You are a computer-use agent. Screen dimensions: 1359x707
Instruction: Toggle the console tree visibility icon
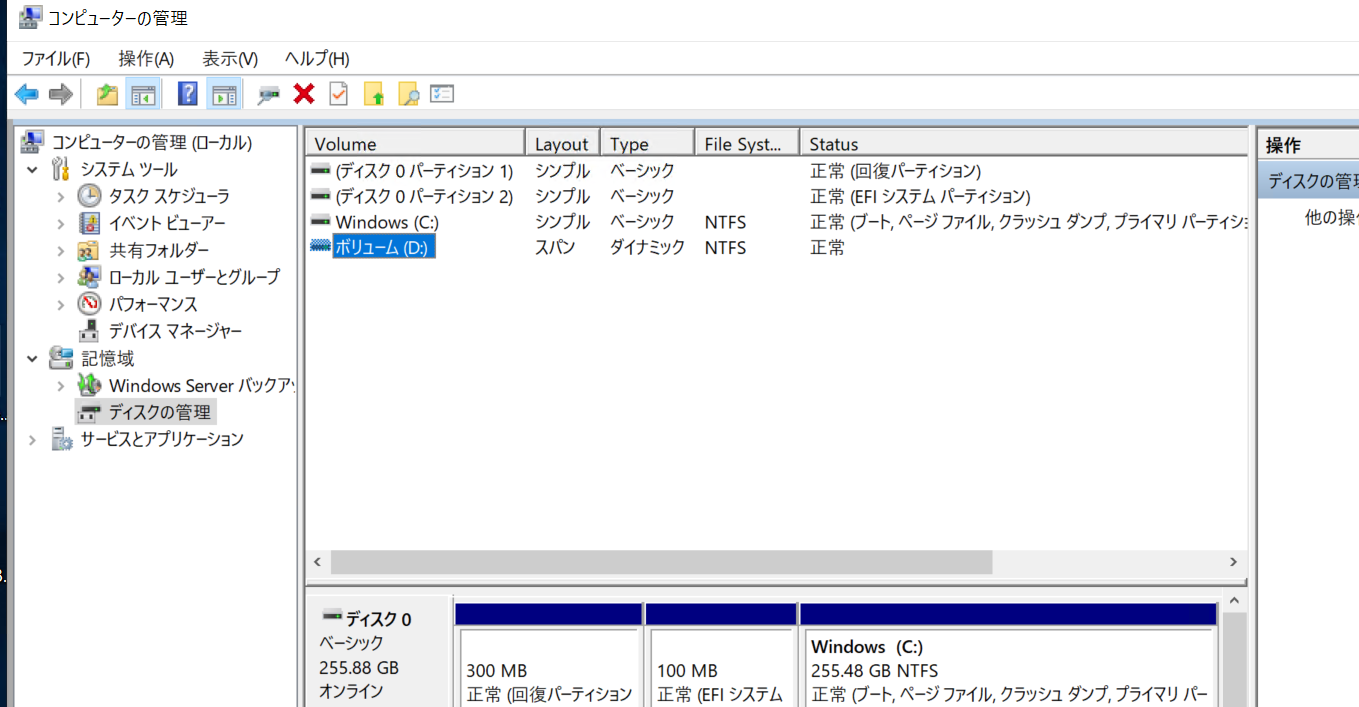pos(143,93)
